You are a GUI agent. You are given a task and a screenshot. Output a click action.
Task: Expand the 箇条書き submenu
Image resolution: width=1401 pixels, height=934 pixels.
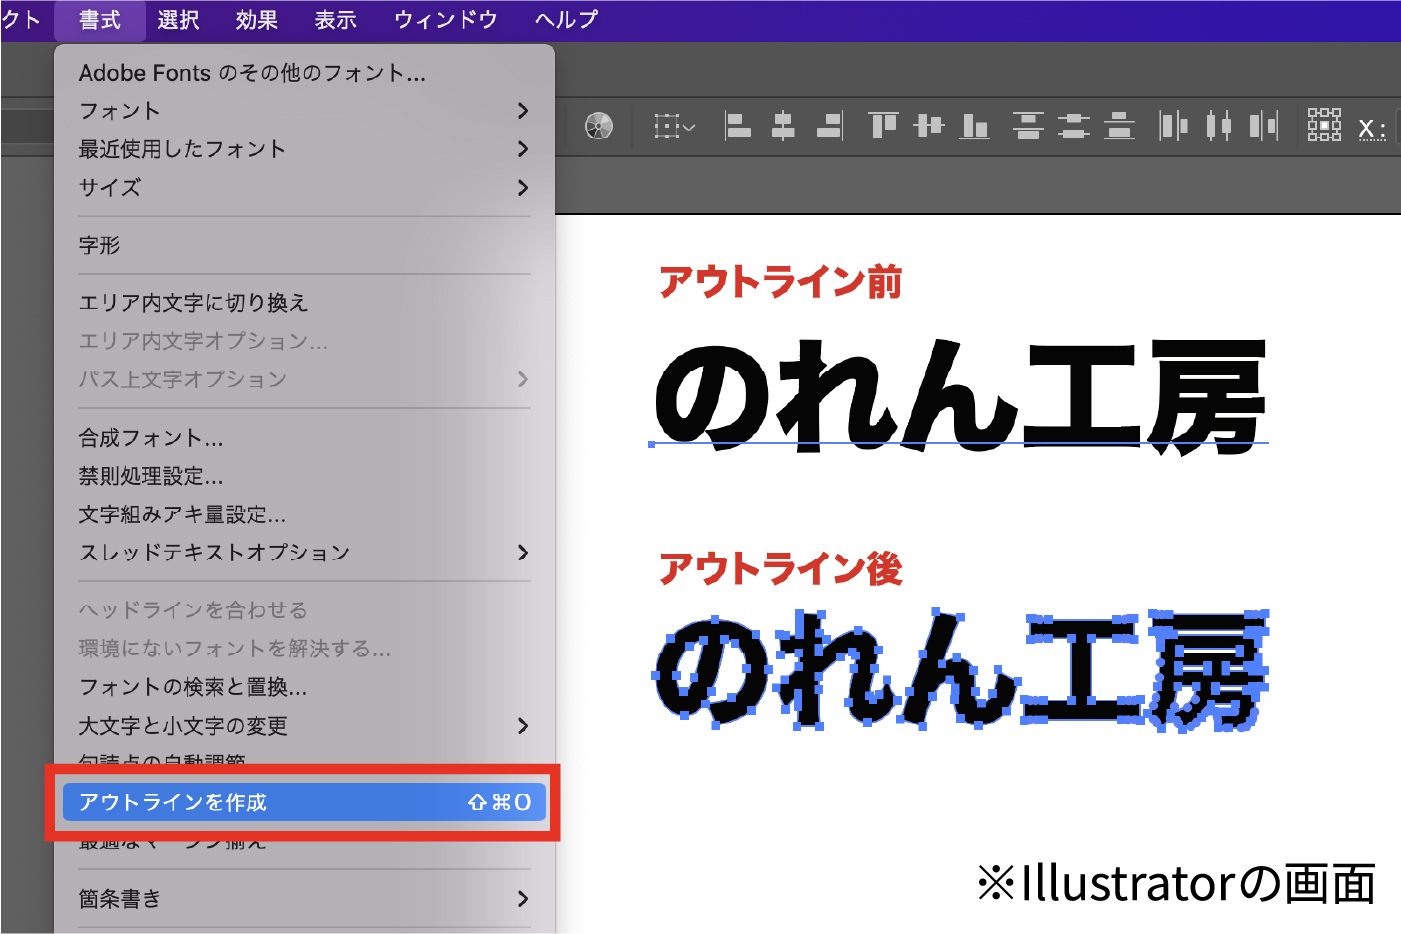pos(304,899)
